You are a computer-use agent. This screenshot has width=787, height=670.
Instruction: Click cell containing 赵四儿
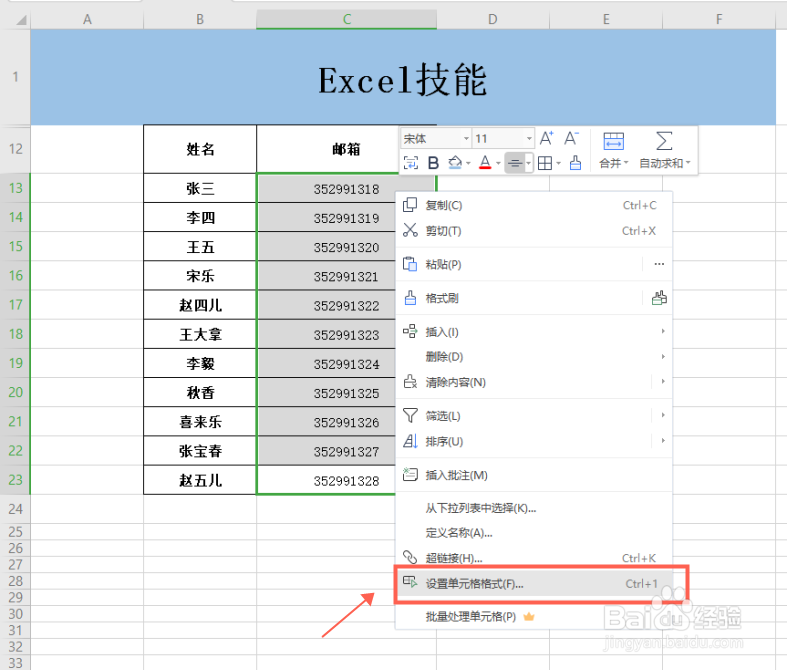[x=200, y=305]
